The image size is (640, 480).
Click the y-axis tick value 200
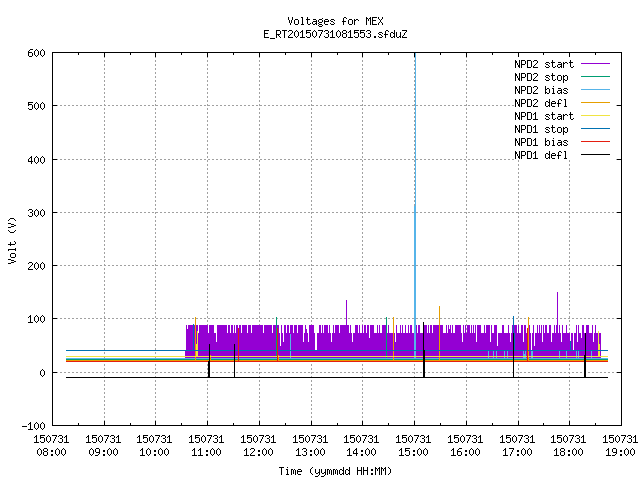point(36,266)
